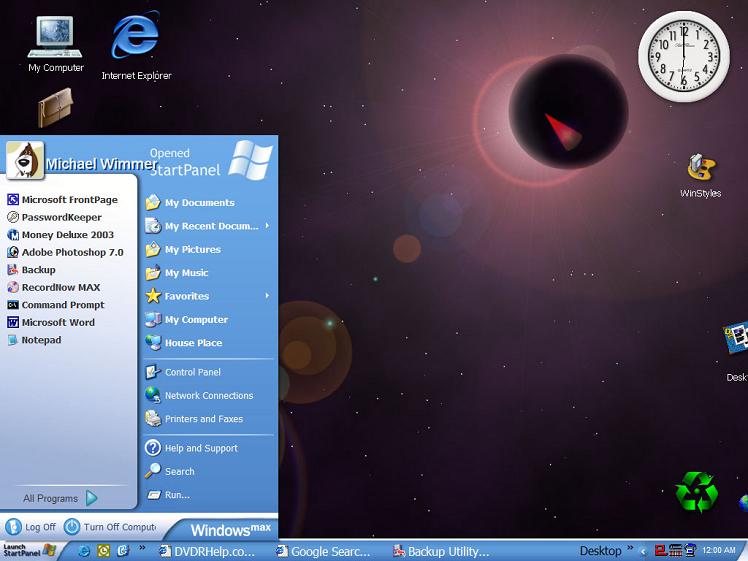
Task: Switch to the DVDRHelp.co... taskbar window
Action: point(207,551)
